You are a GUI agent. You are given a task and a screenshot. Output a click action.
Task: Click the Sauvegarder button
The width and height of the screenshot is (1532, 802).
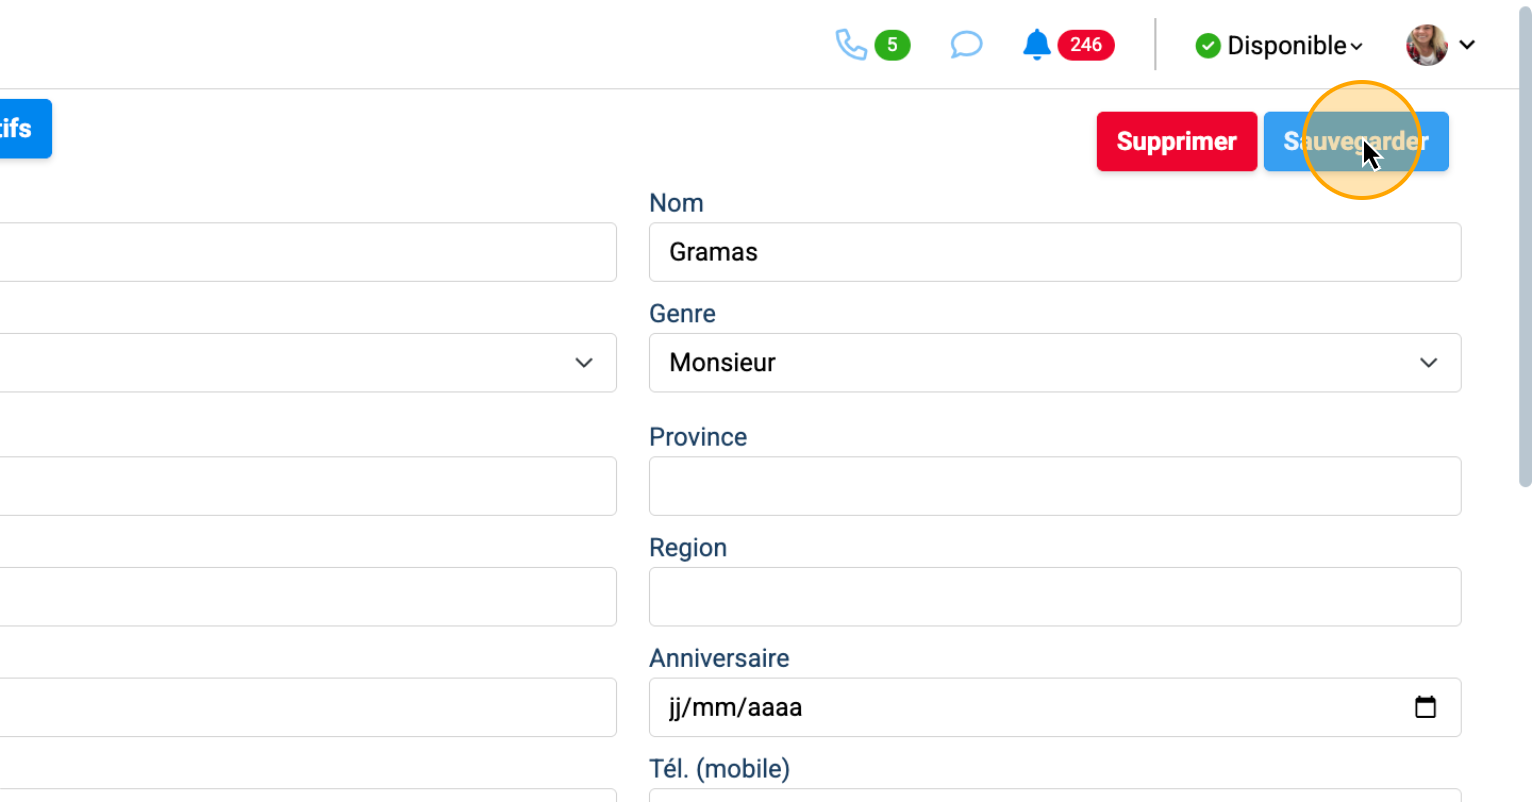(x=1355, y=142)
